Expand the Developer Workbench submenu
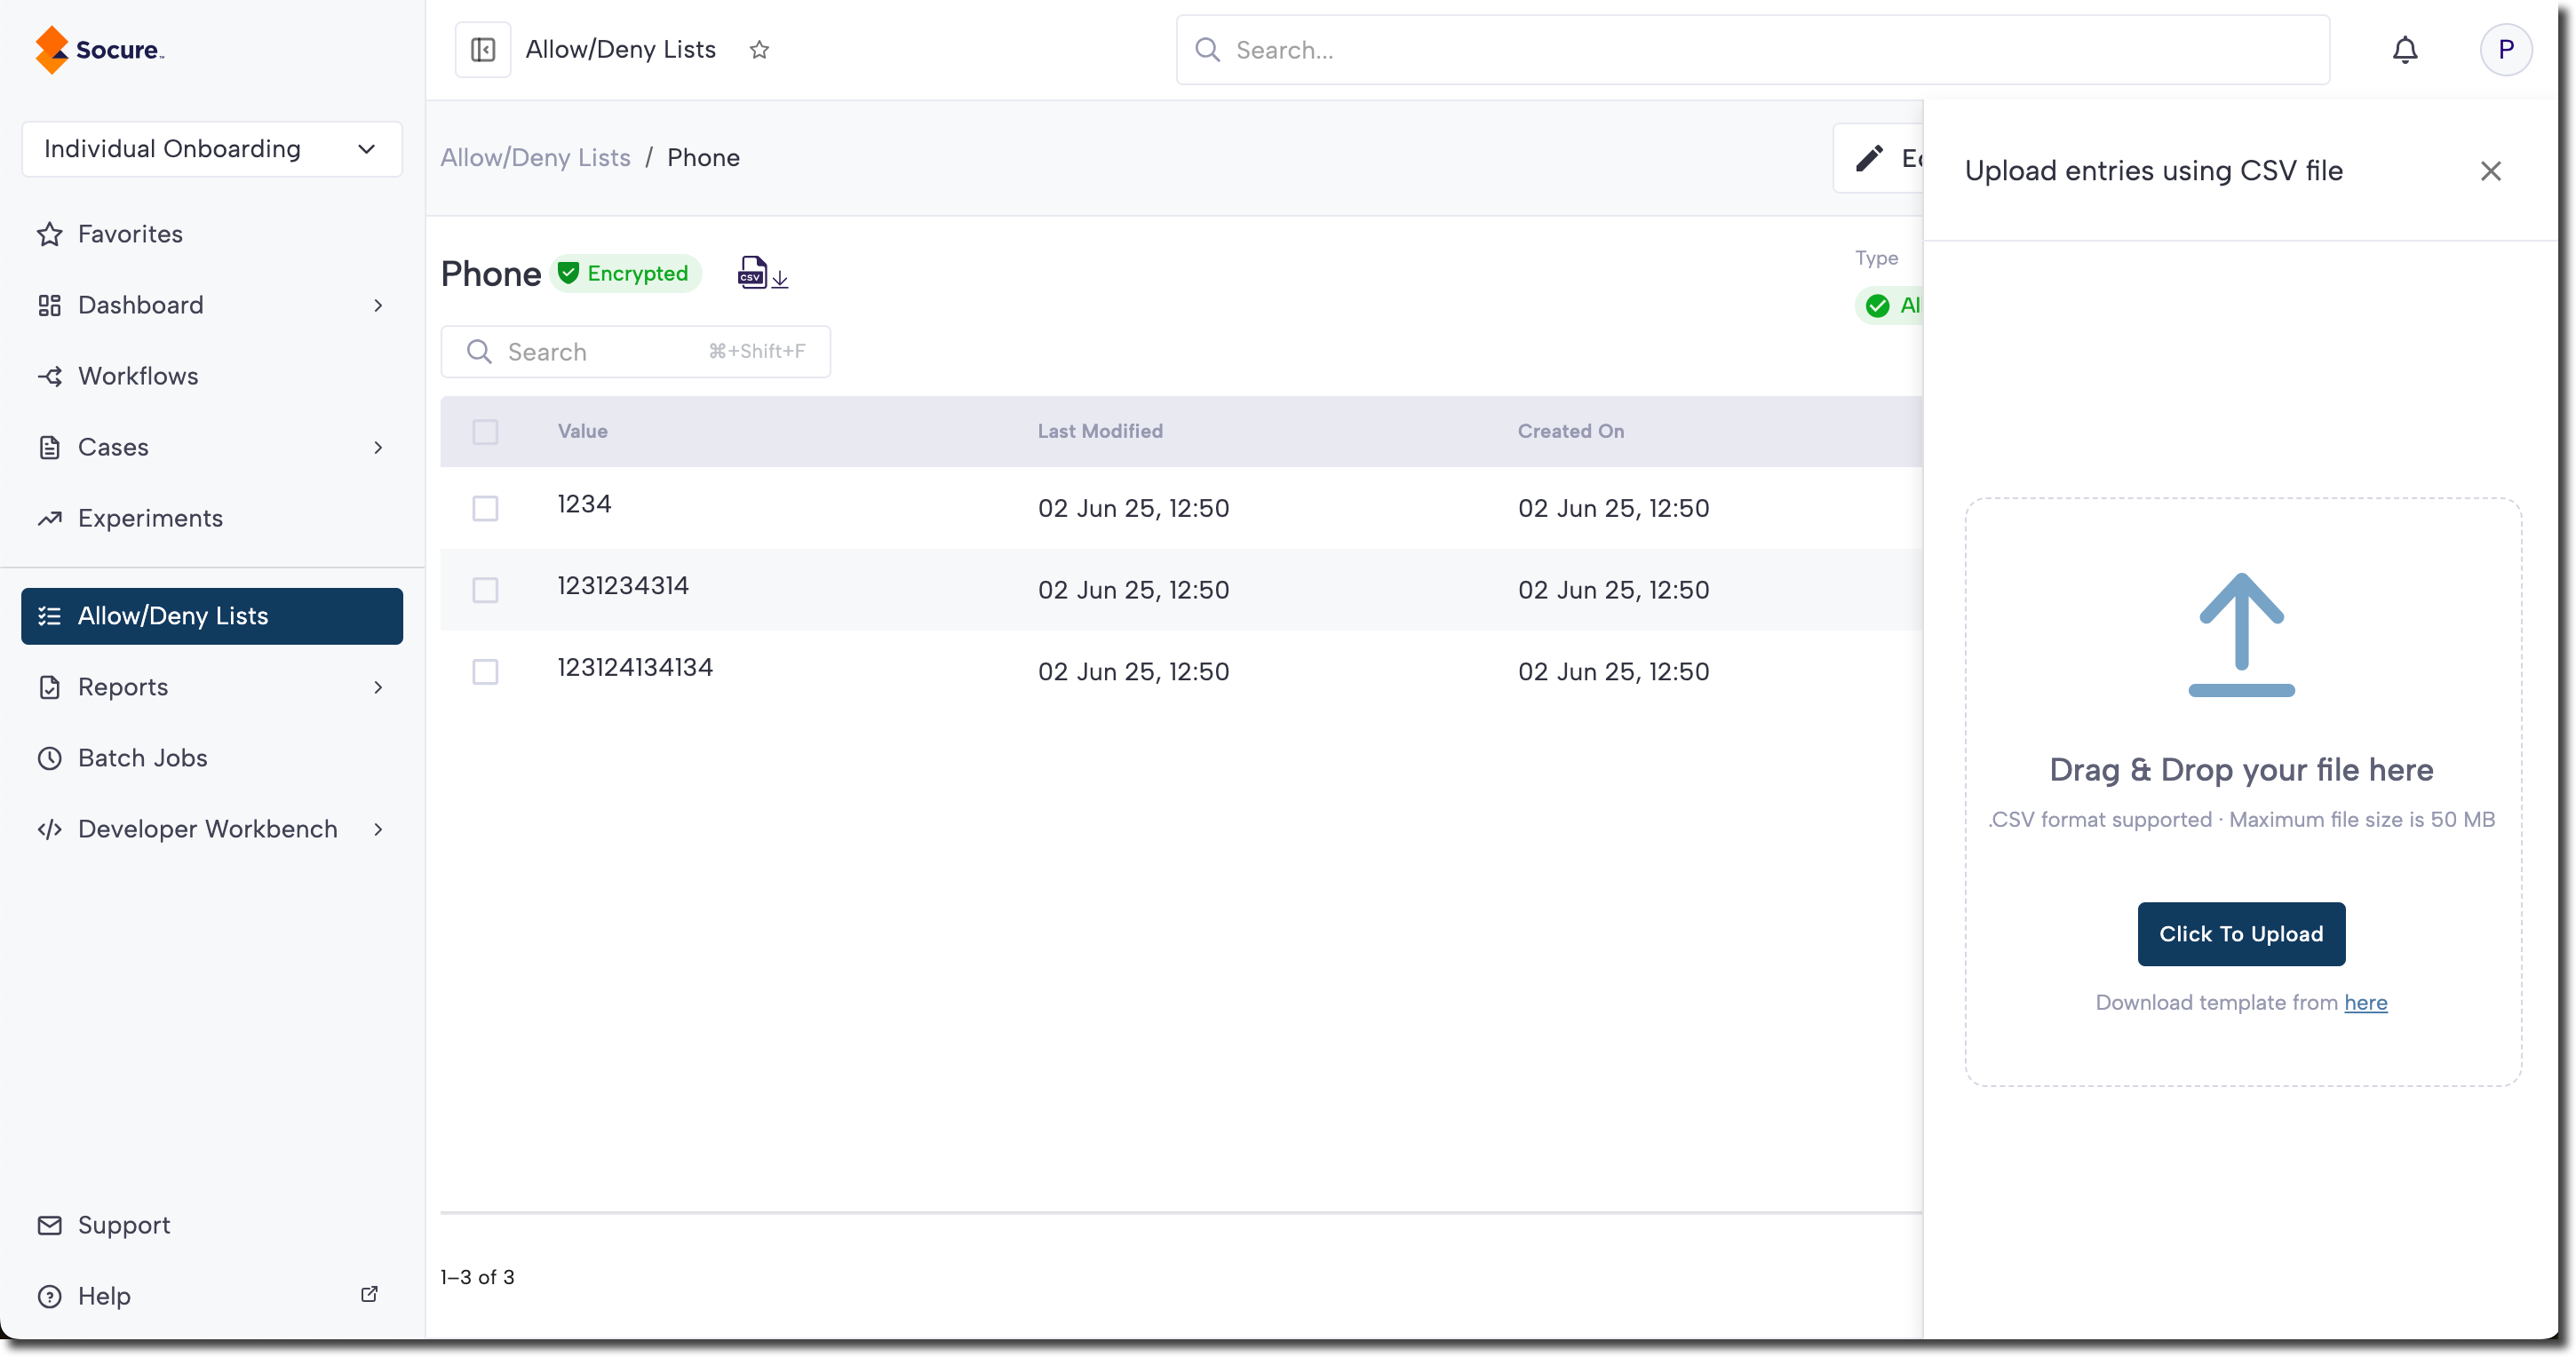2576x1357 pixels. point(378,829)
